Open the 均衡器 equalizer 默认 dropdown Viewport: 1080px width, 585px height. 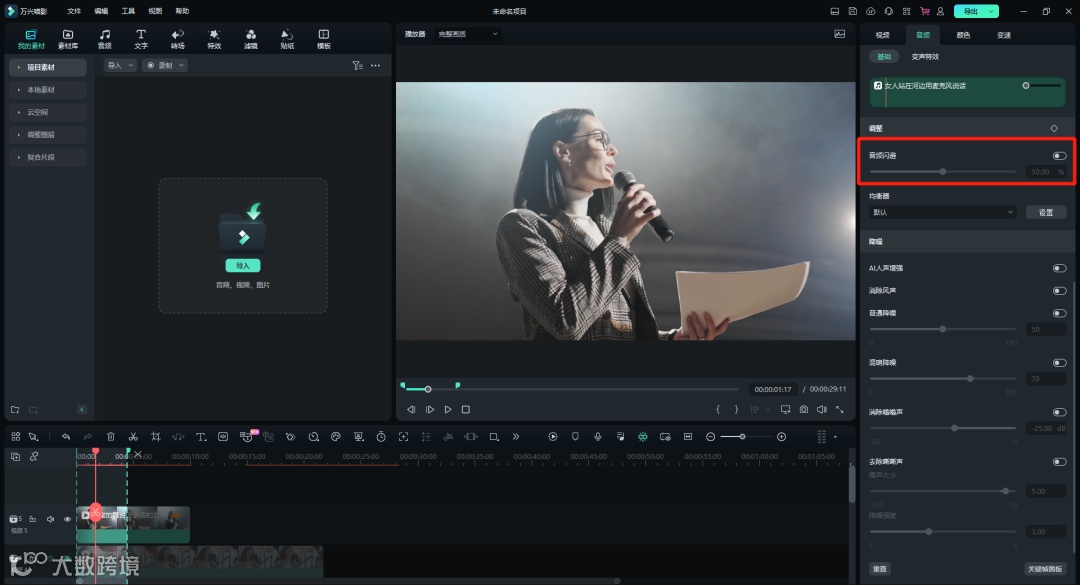click(x=942, y=212)
